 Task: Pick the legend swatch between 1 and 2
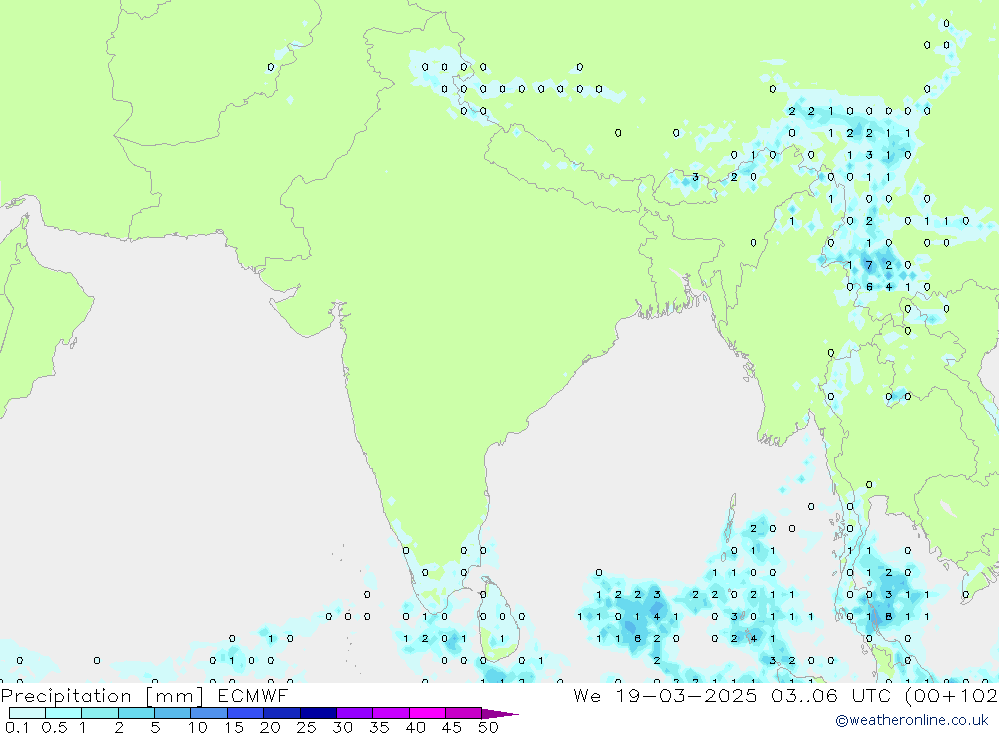(100, 713)
